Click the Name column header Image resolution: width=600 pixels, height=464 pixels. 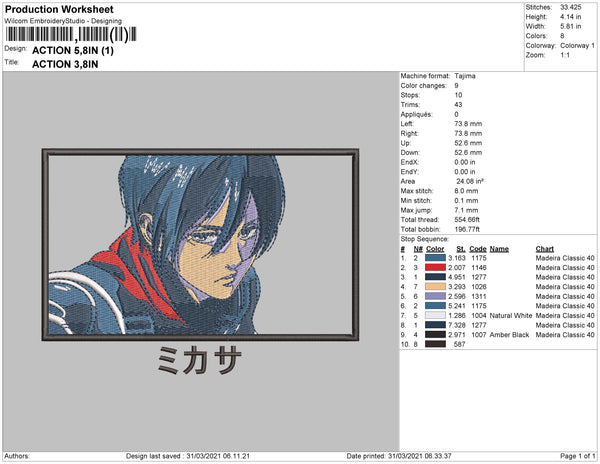[x=499, y=249]
